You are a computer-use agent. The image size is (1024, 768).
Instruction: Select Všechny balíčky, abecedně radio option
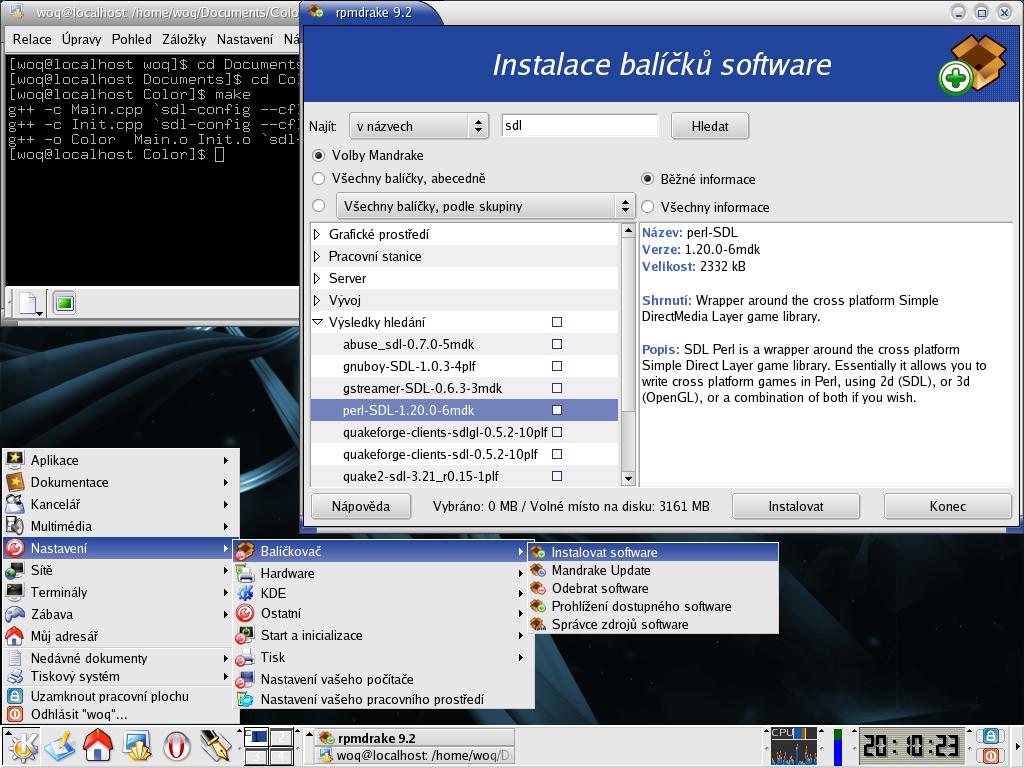coord(319,178)
